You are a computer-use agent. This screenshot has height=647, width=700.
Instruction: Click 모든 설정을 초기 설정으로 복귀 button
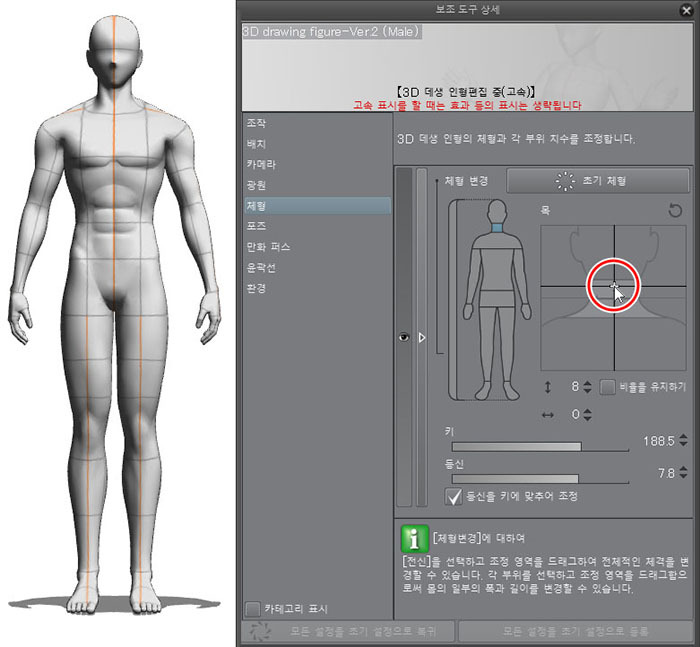coord(348,631)
